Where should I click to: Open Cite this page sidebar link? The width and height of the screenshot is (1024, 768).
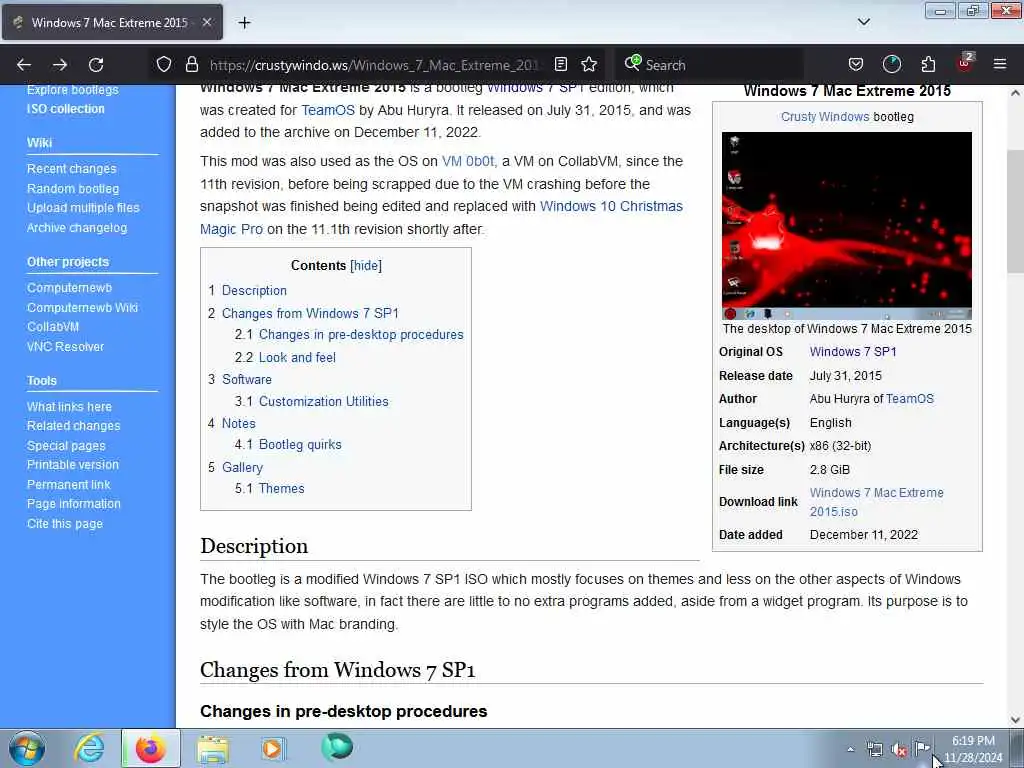click(65, 524)
